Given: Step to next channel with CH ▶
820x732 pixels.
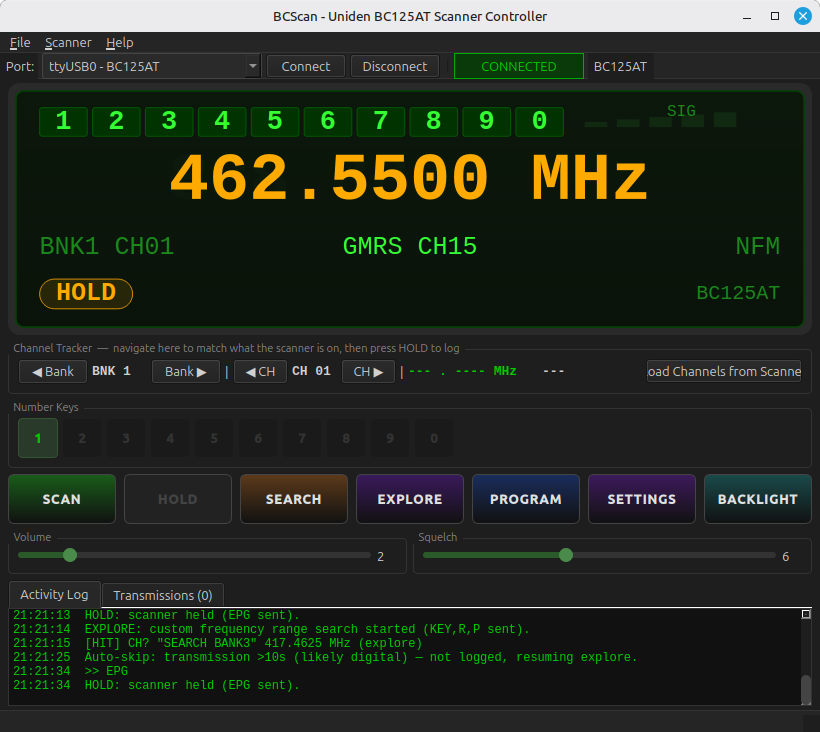Looking at the screenshot, I should coord(368,372).
